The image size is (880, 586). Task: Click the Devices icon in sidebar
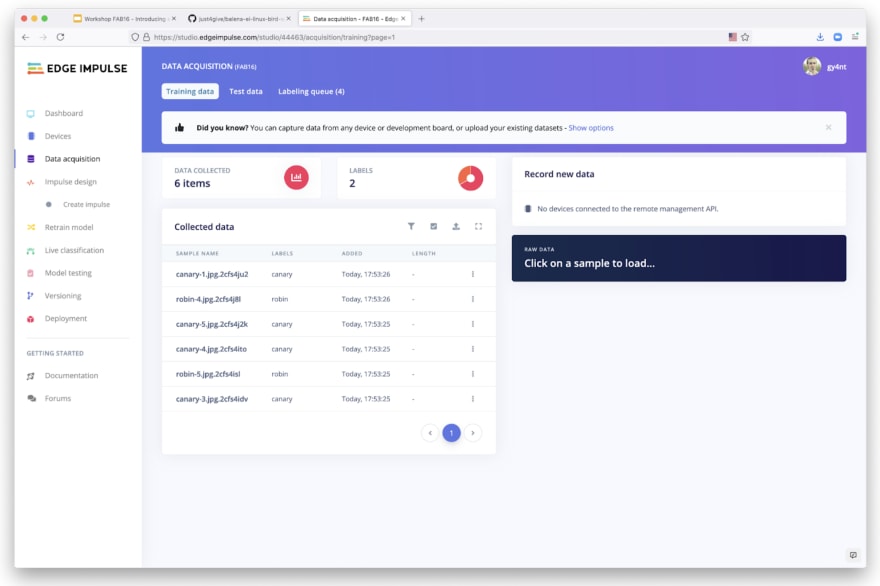coord(31,136)
